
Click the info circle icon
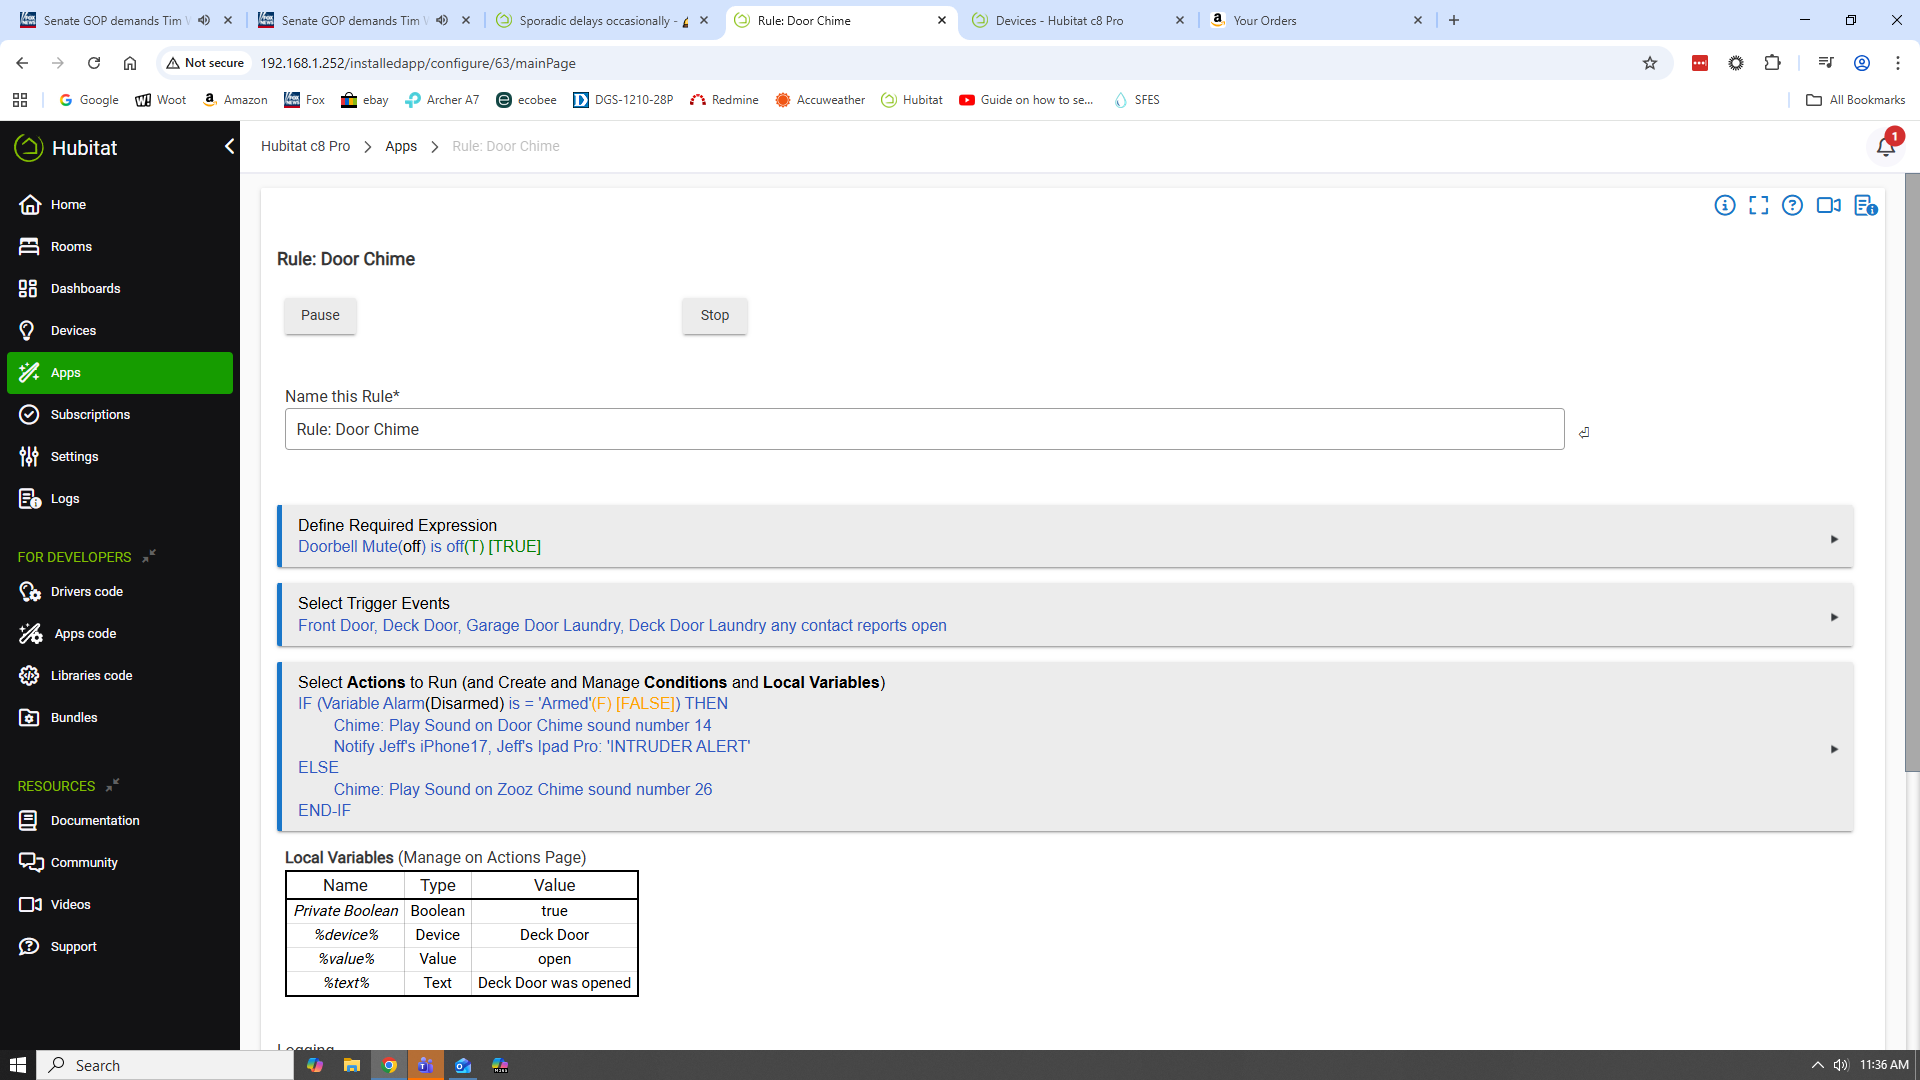(x=1724, y=206)
